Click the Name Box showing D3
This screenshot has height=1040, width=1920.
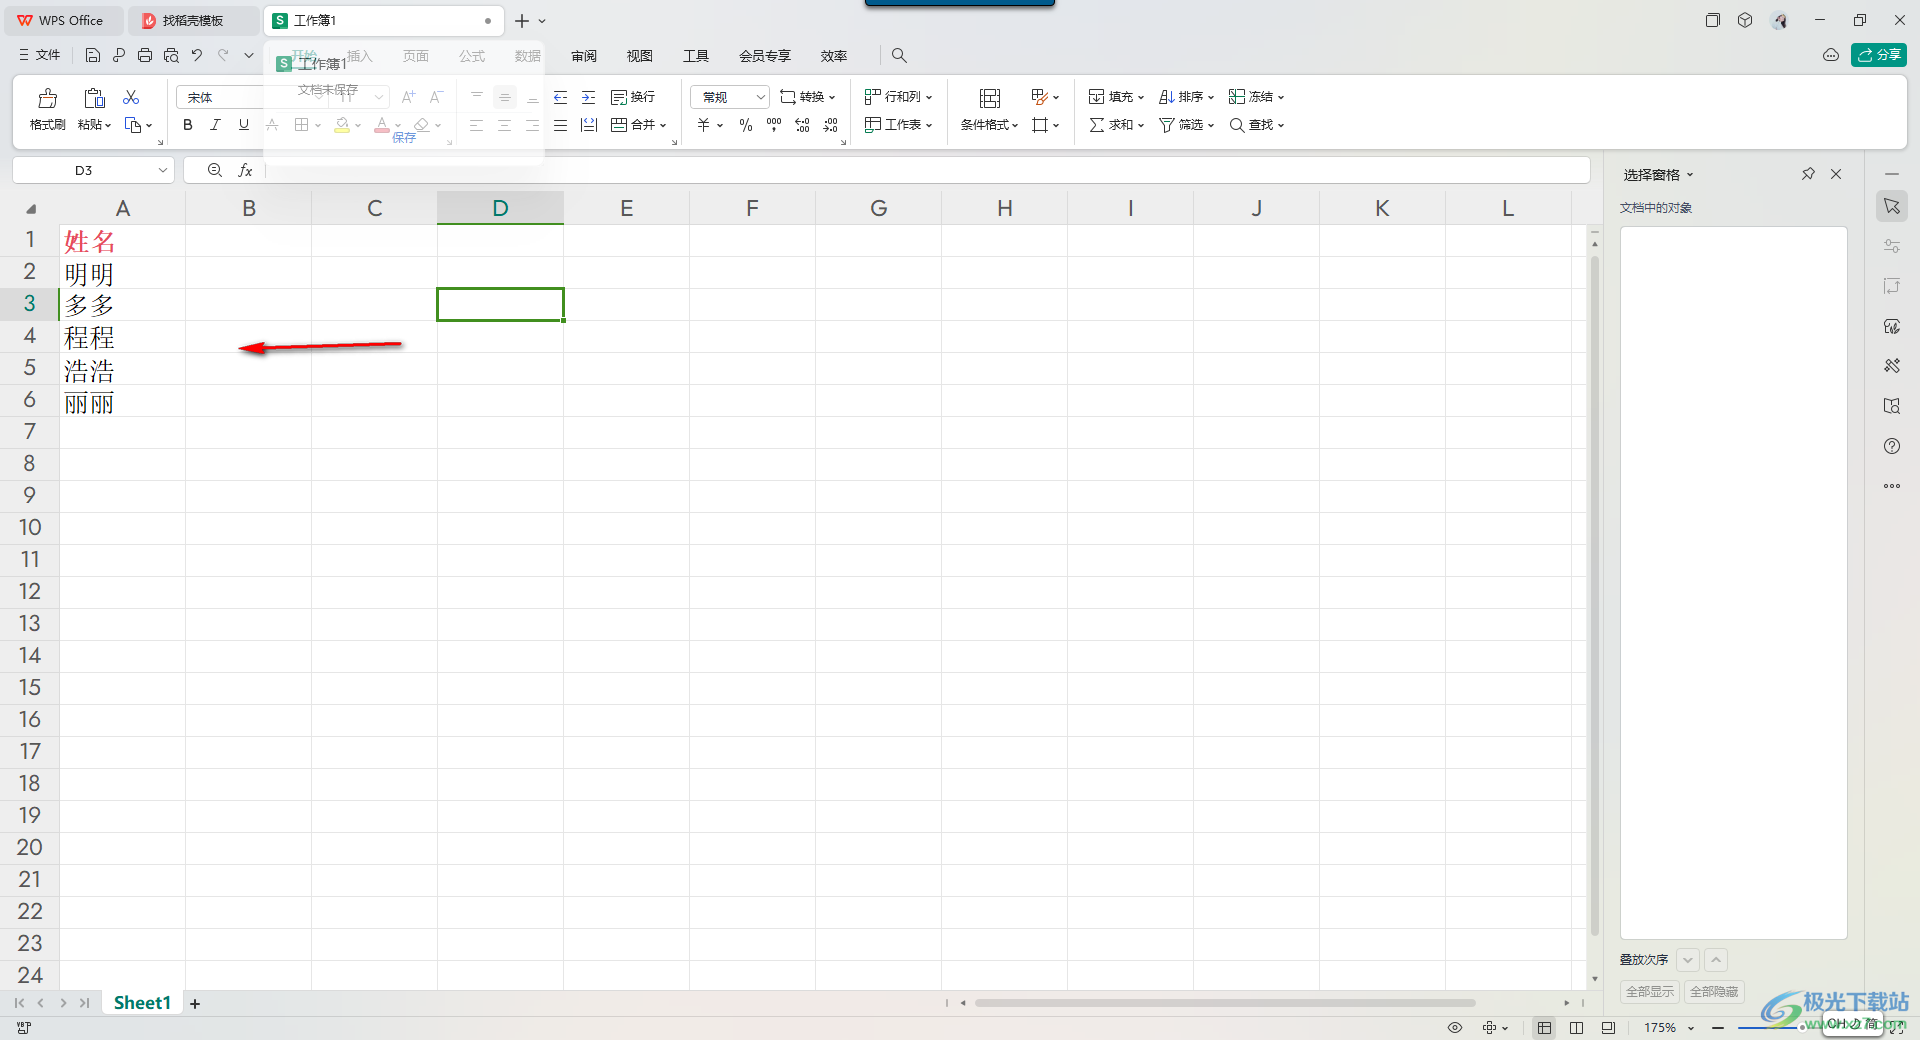click(93, 170)
